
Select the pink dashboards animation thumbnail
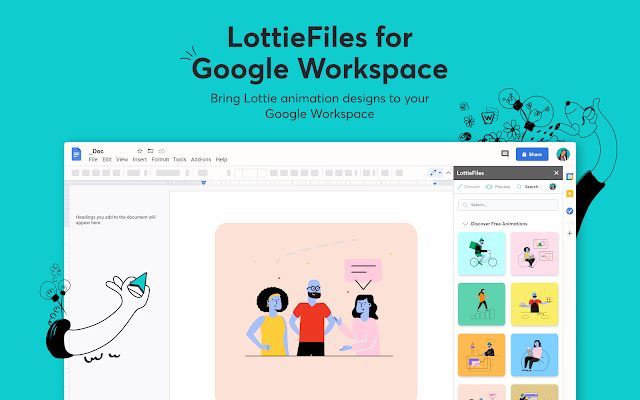(x=534, y=253)
